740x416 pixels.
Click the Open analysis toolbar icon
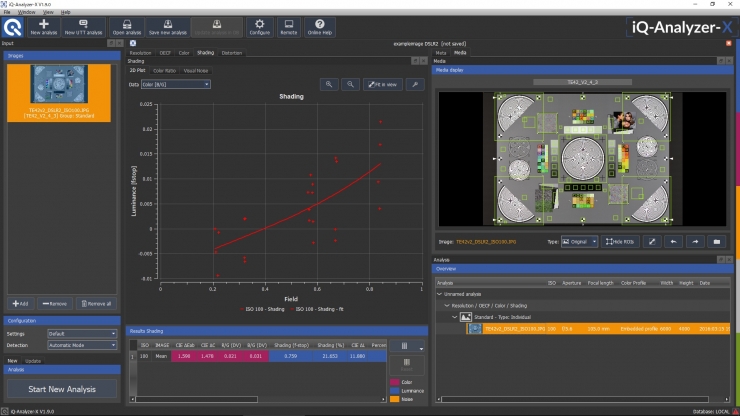pyautogui.click(x=126, y=27)
